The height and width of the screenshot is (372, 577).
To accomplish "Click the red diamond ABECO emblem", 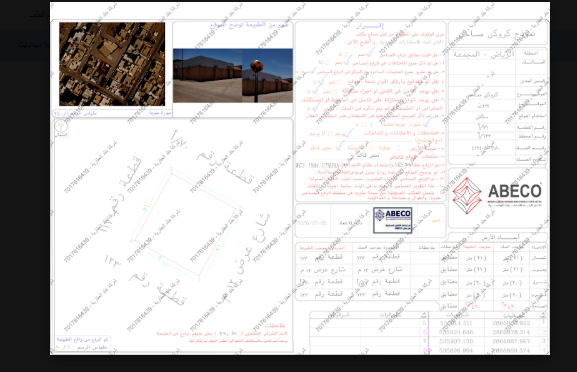I will (467, 195).
